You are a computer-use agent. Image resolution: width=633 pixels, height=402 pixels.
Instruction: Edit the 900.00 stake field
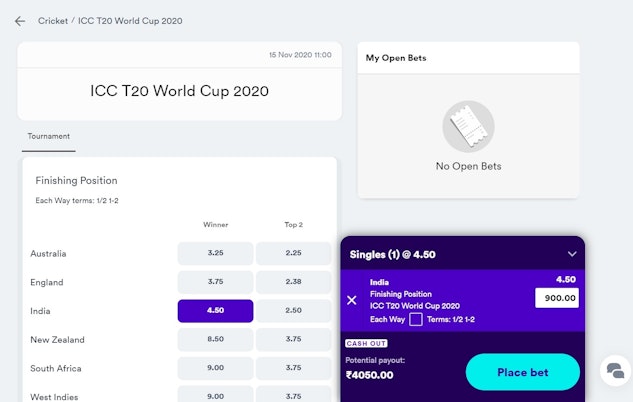click(557, 298)
